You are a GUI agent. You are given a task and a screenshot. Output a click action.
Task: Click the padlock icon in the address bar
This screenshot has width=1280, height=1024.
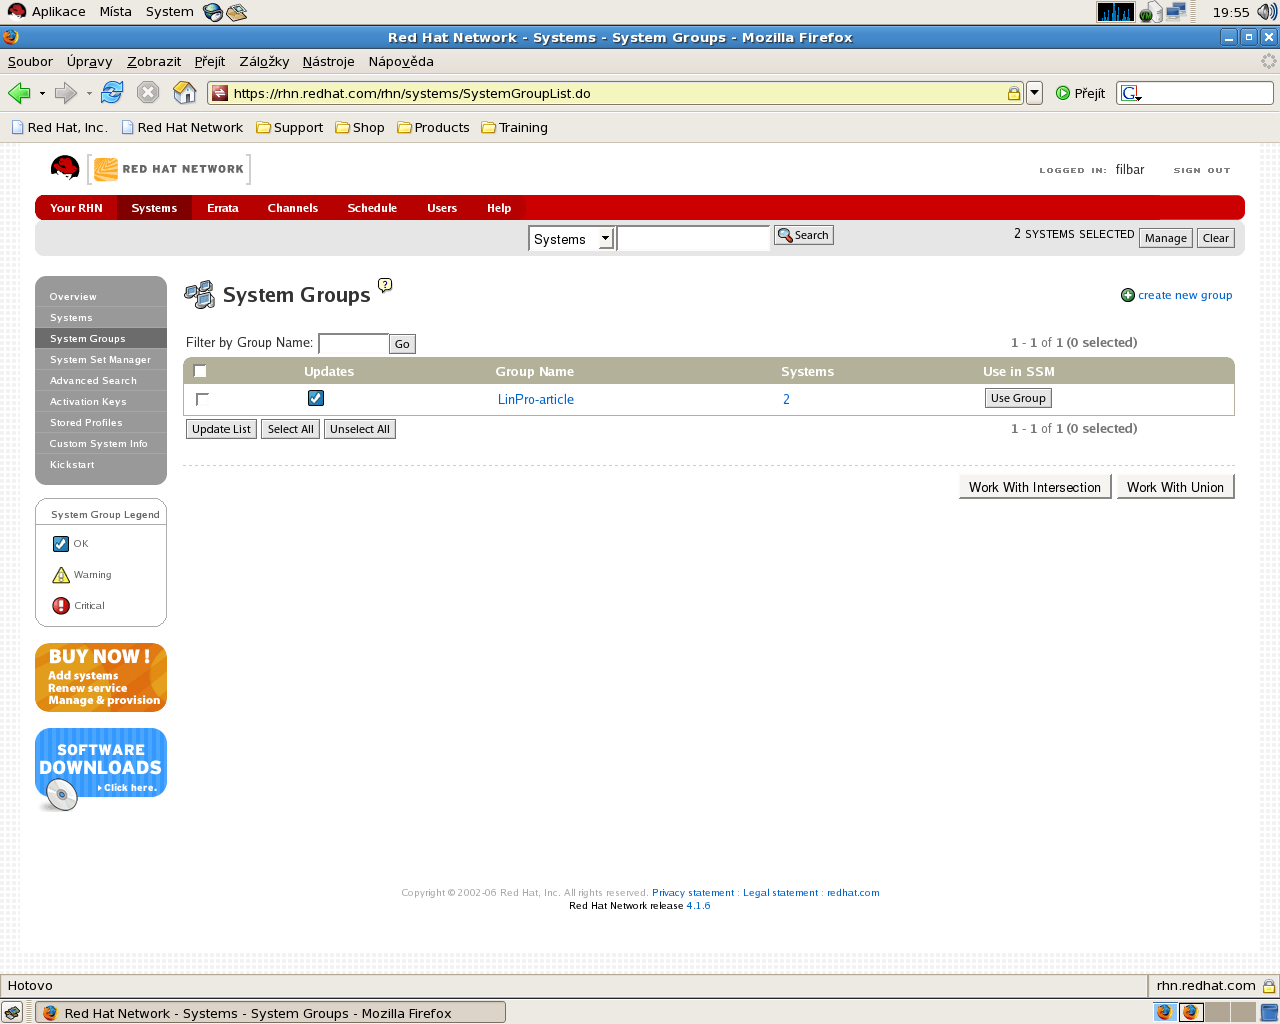pos(1014,93)
